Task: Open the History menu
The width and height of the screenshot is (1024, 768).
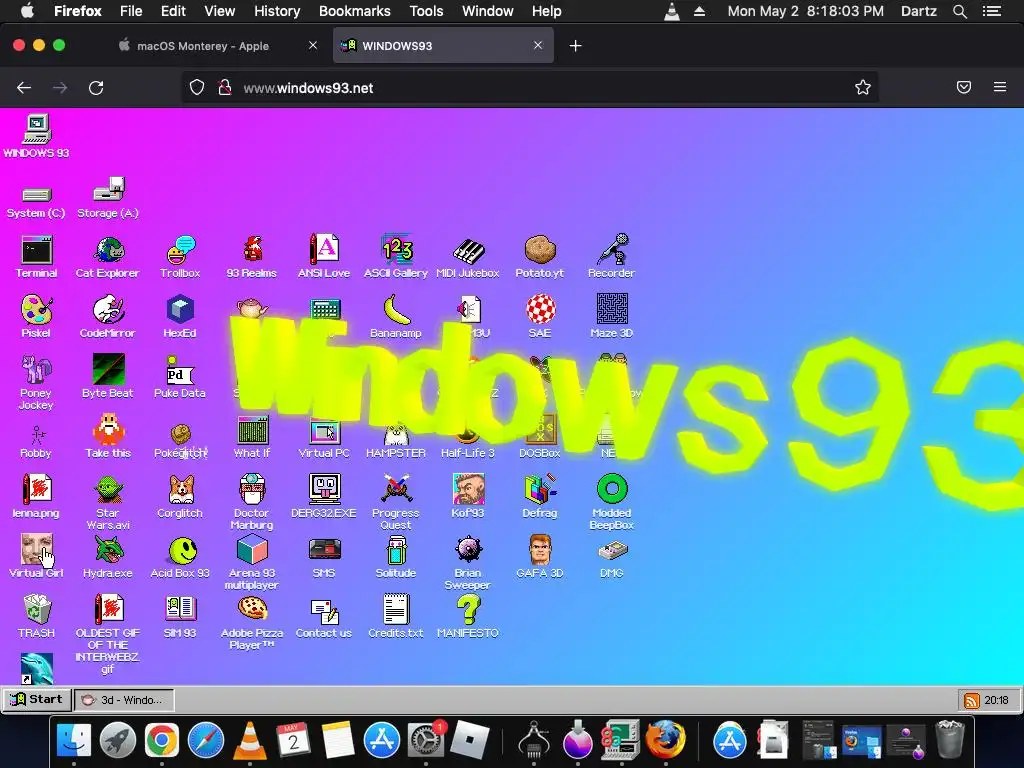Action: click(x=277, y=11)
